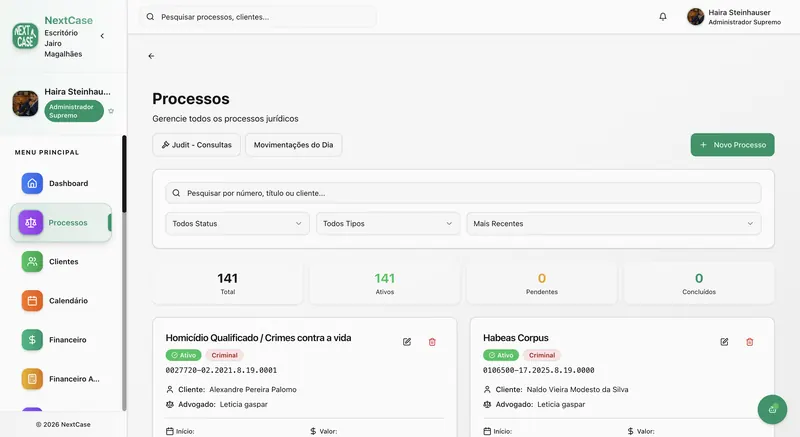
Task: Open Dashboard from the main menu
Action: [61, 184]
